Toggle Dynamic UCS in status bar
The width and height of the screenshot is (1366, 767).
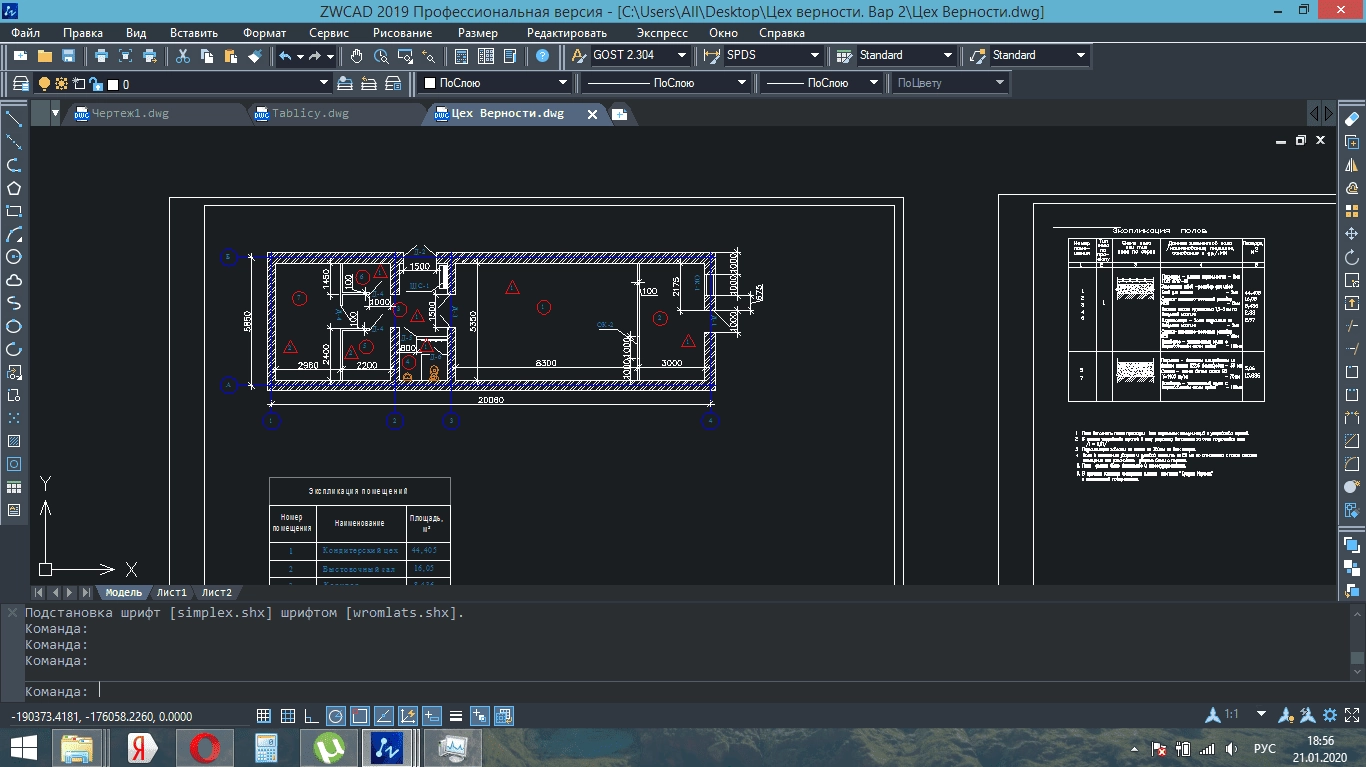coord(408,716)
